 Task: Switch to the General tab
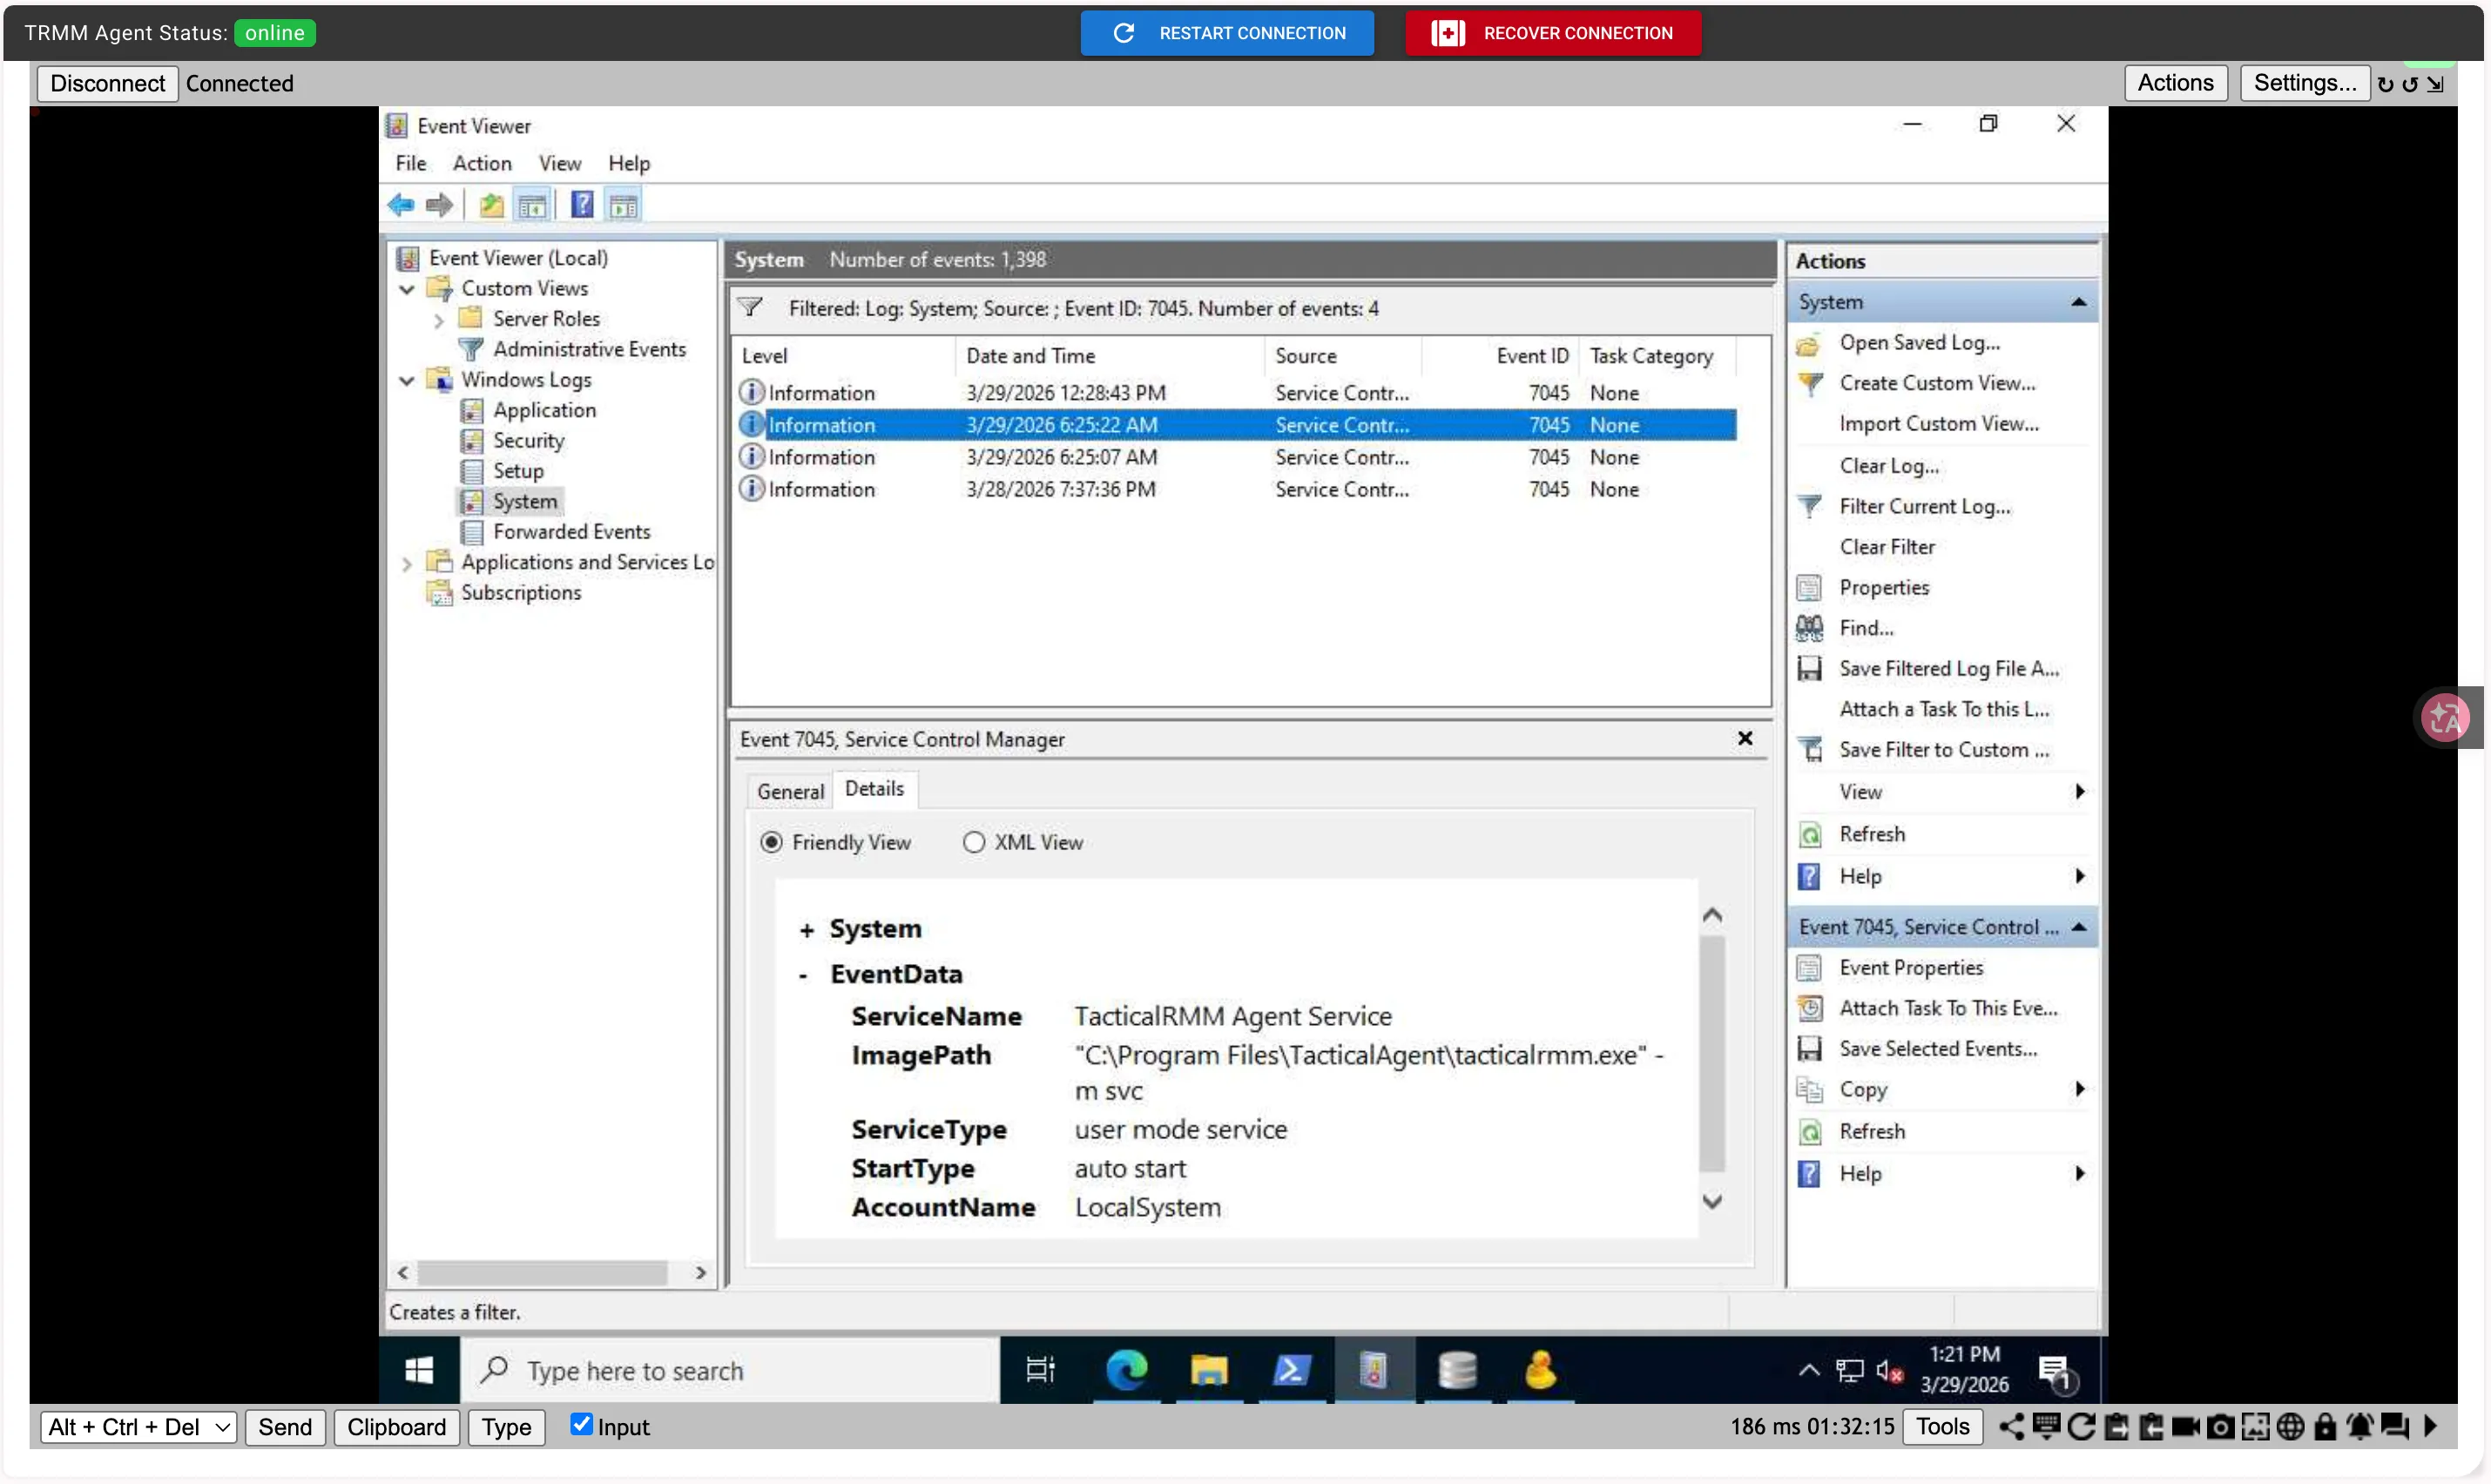coord(790,792)
